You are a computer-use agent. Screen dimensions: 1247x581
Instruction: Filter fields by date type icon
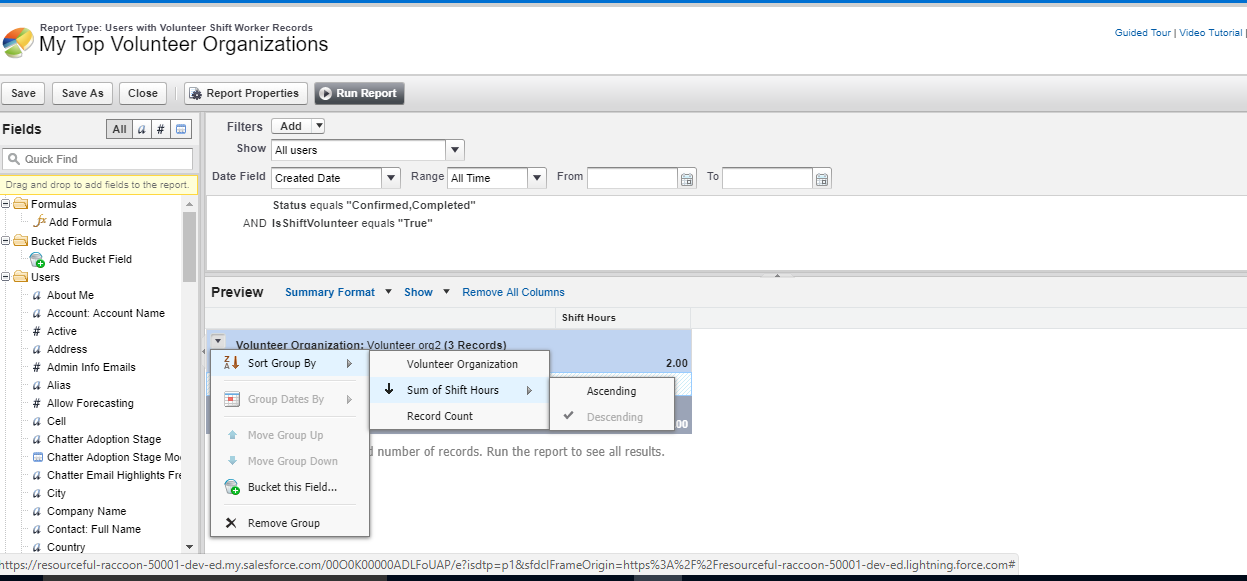[x=181, y=129]
